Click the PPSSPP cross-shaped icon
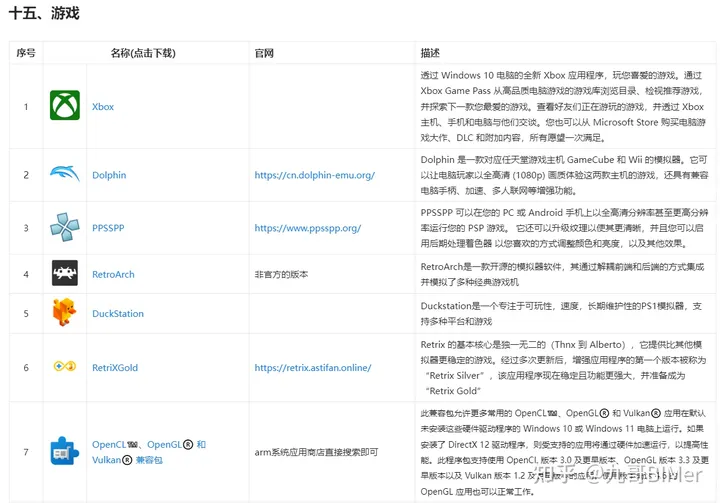Screen dimensions: 720x503 click(x=65, y=227)
